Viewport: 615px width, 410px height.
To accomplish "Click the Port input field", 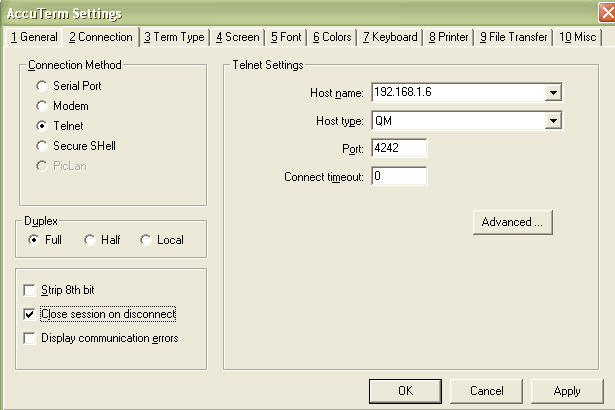I will point(399,148).
